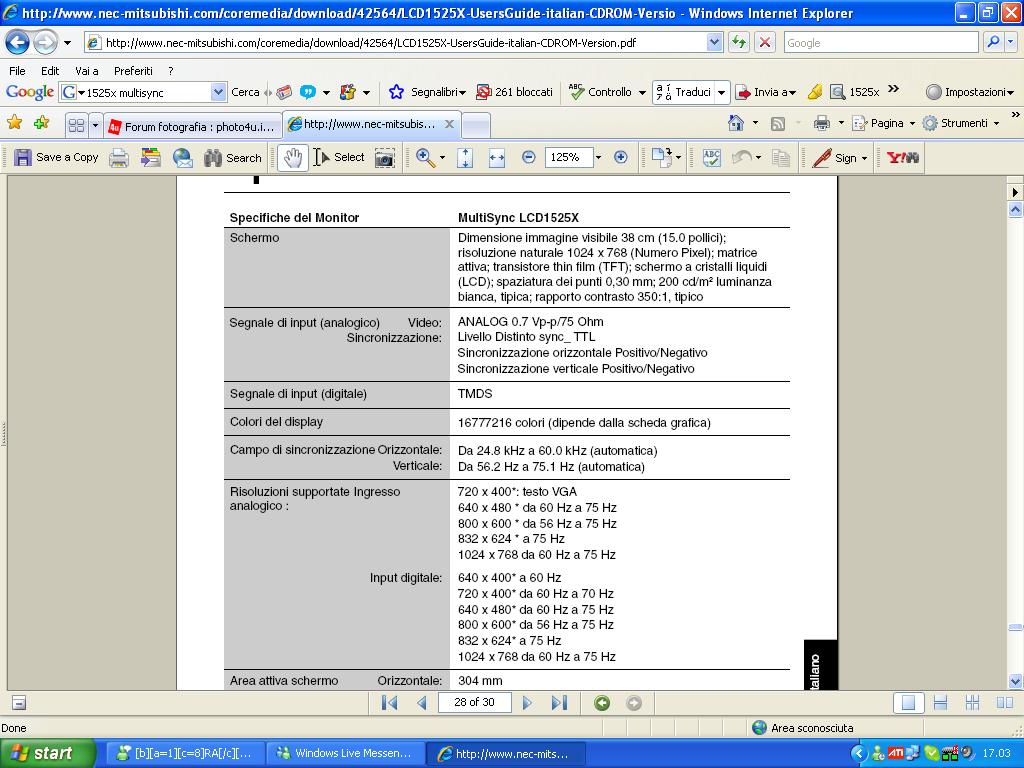
Task: Click the Refresh page icon
Action: point(739,43)
